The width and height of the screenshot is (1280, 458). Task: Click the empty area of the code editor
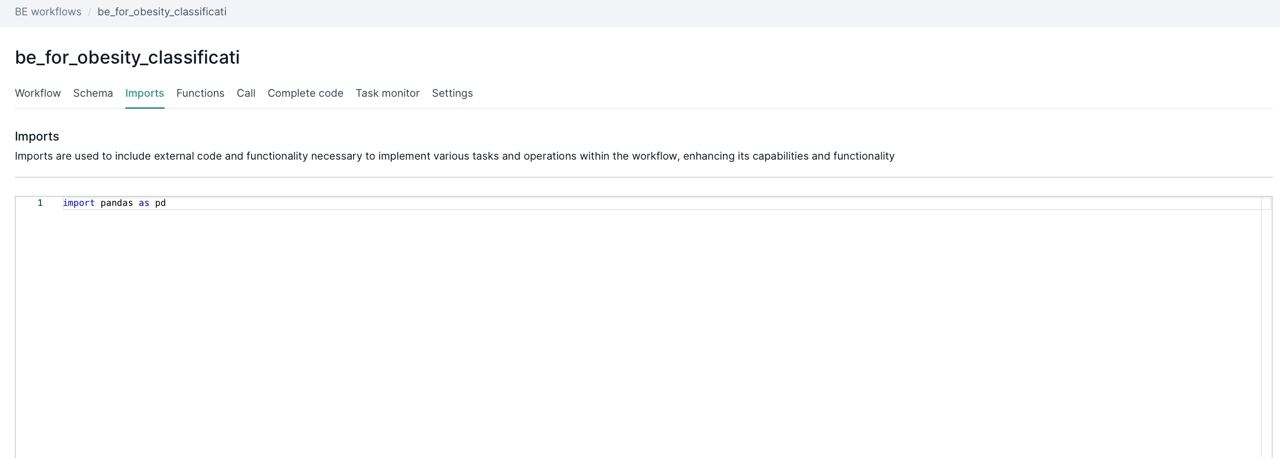click(x=640, y=330)
